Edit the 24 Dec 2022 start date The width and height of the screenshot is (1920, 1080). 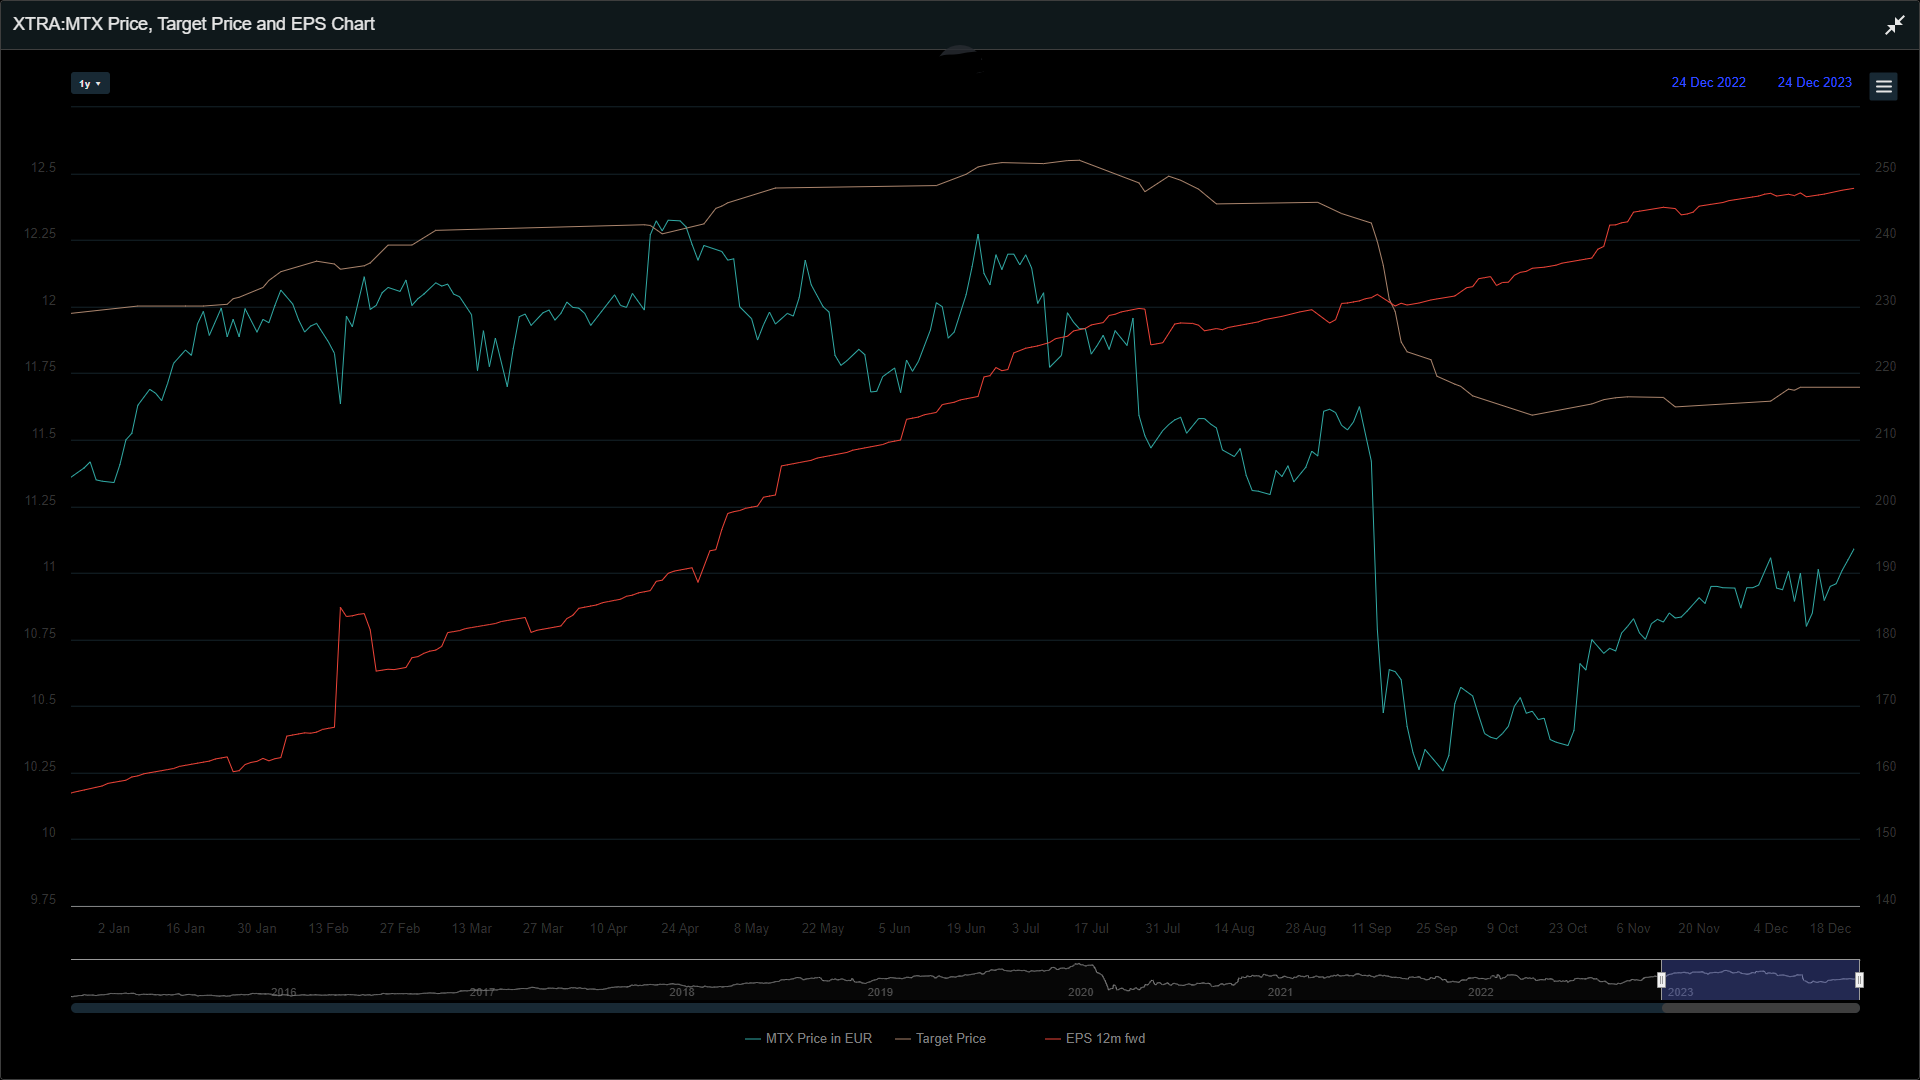[1708, 83]
